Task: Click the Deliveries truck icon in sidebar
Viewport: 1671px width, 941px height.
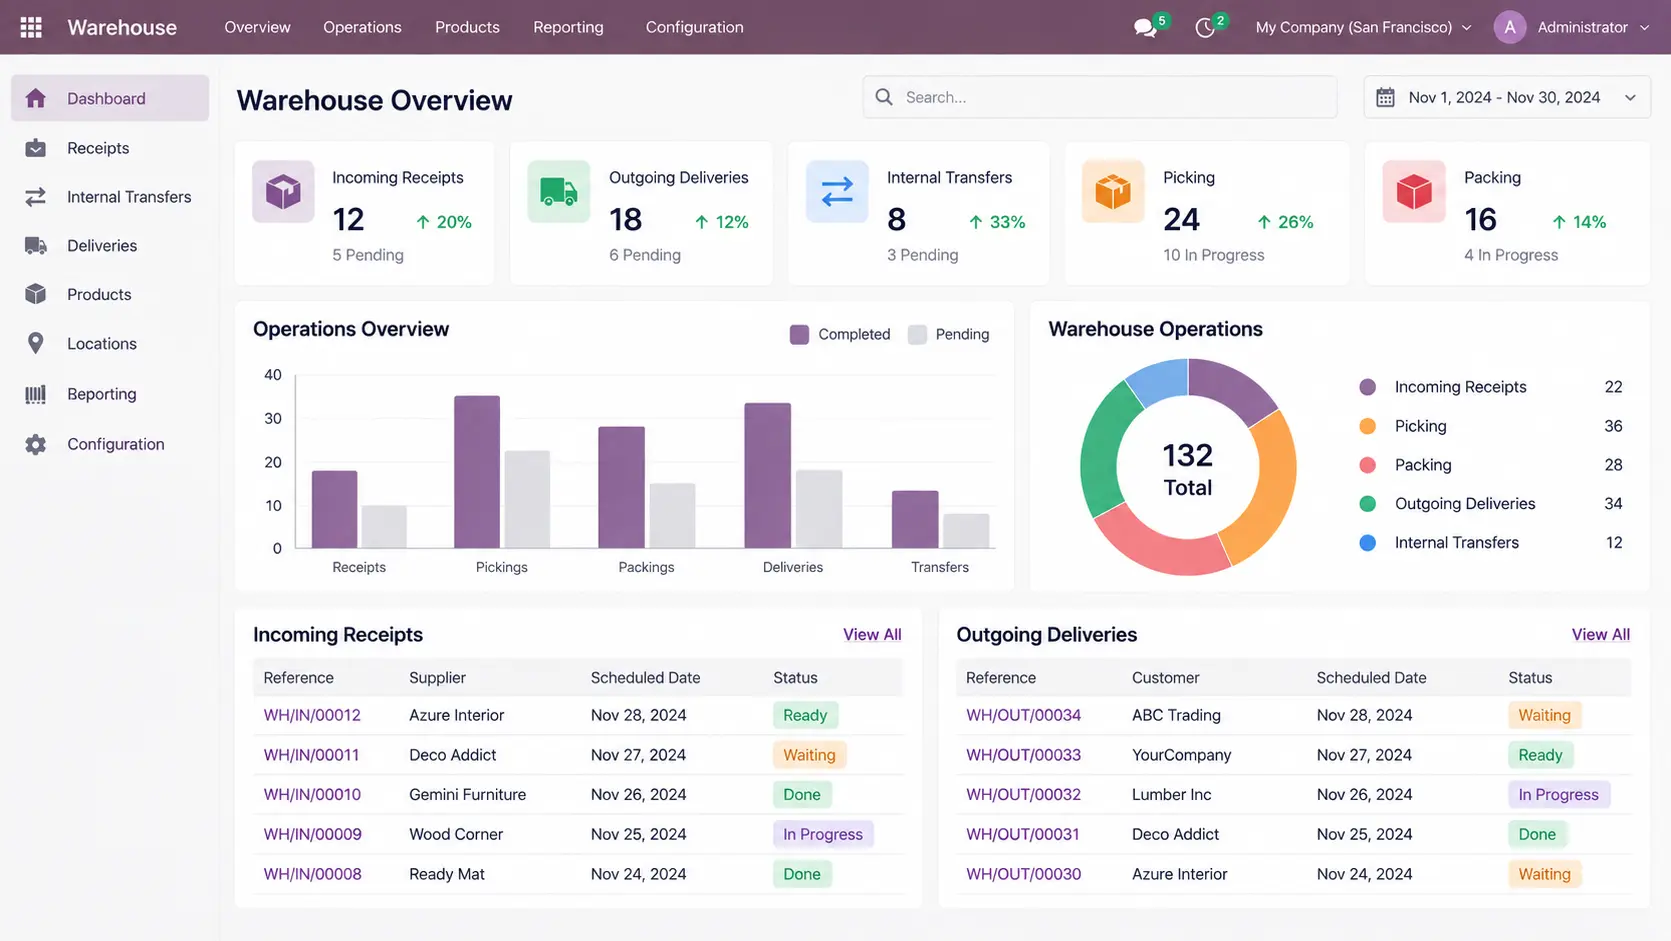Action: (x=36, y=246)
